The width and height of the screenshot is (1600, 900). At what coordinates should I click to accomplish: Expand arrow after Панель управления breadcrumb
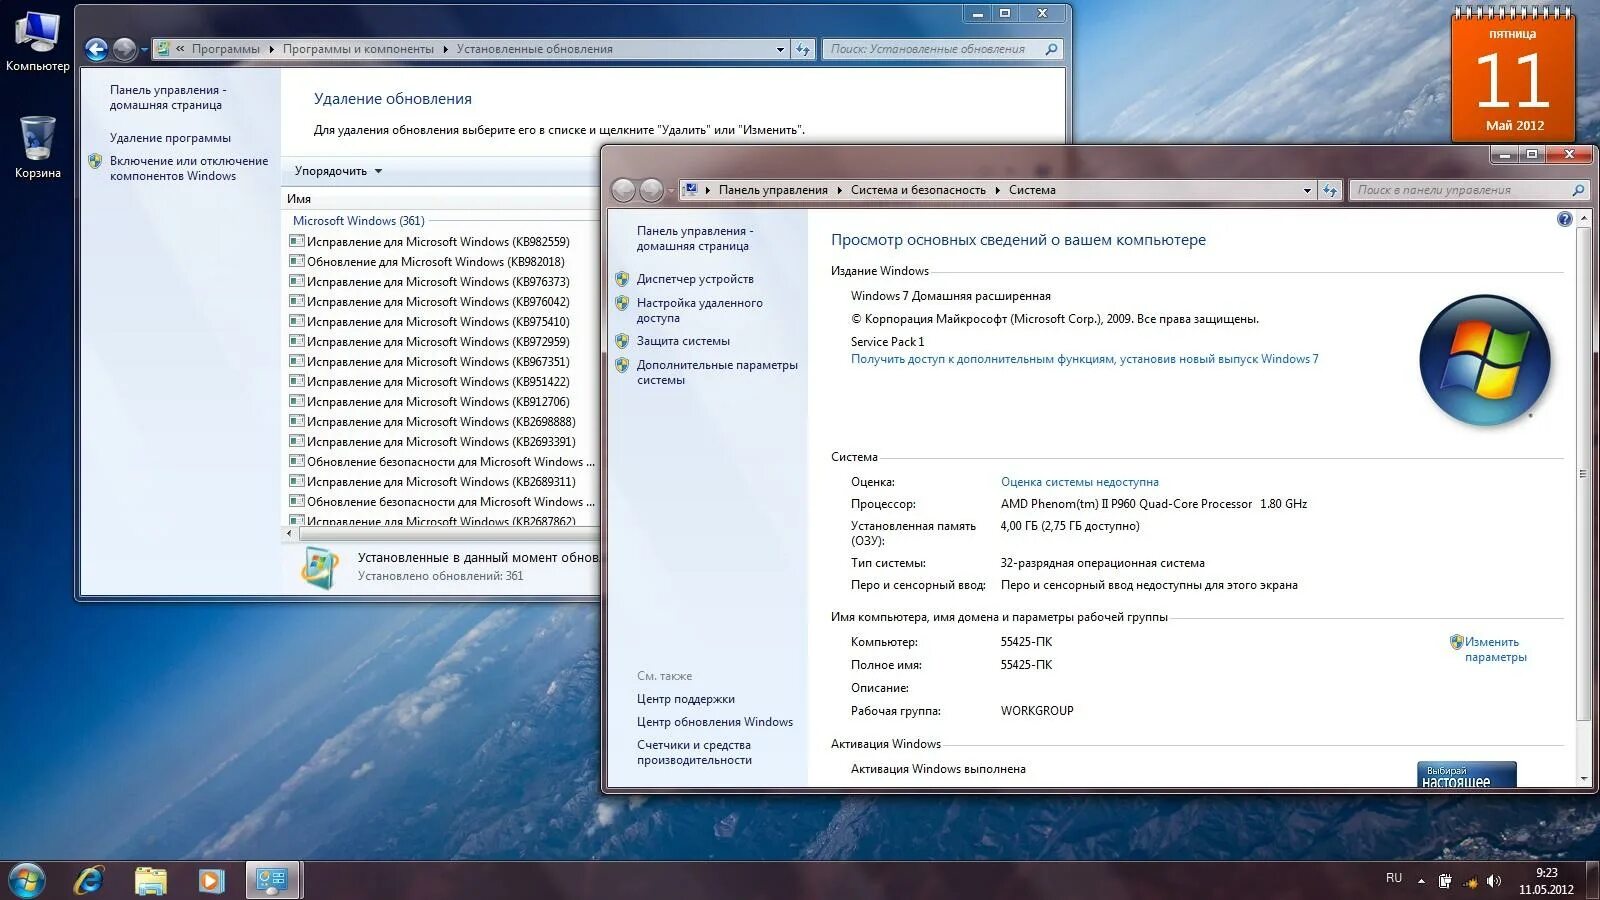click(839, 190)
